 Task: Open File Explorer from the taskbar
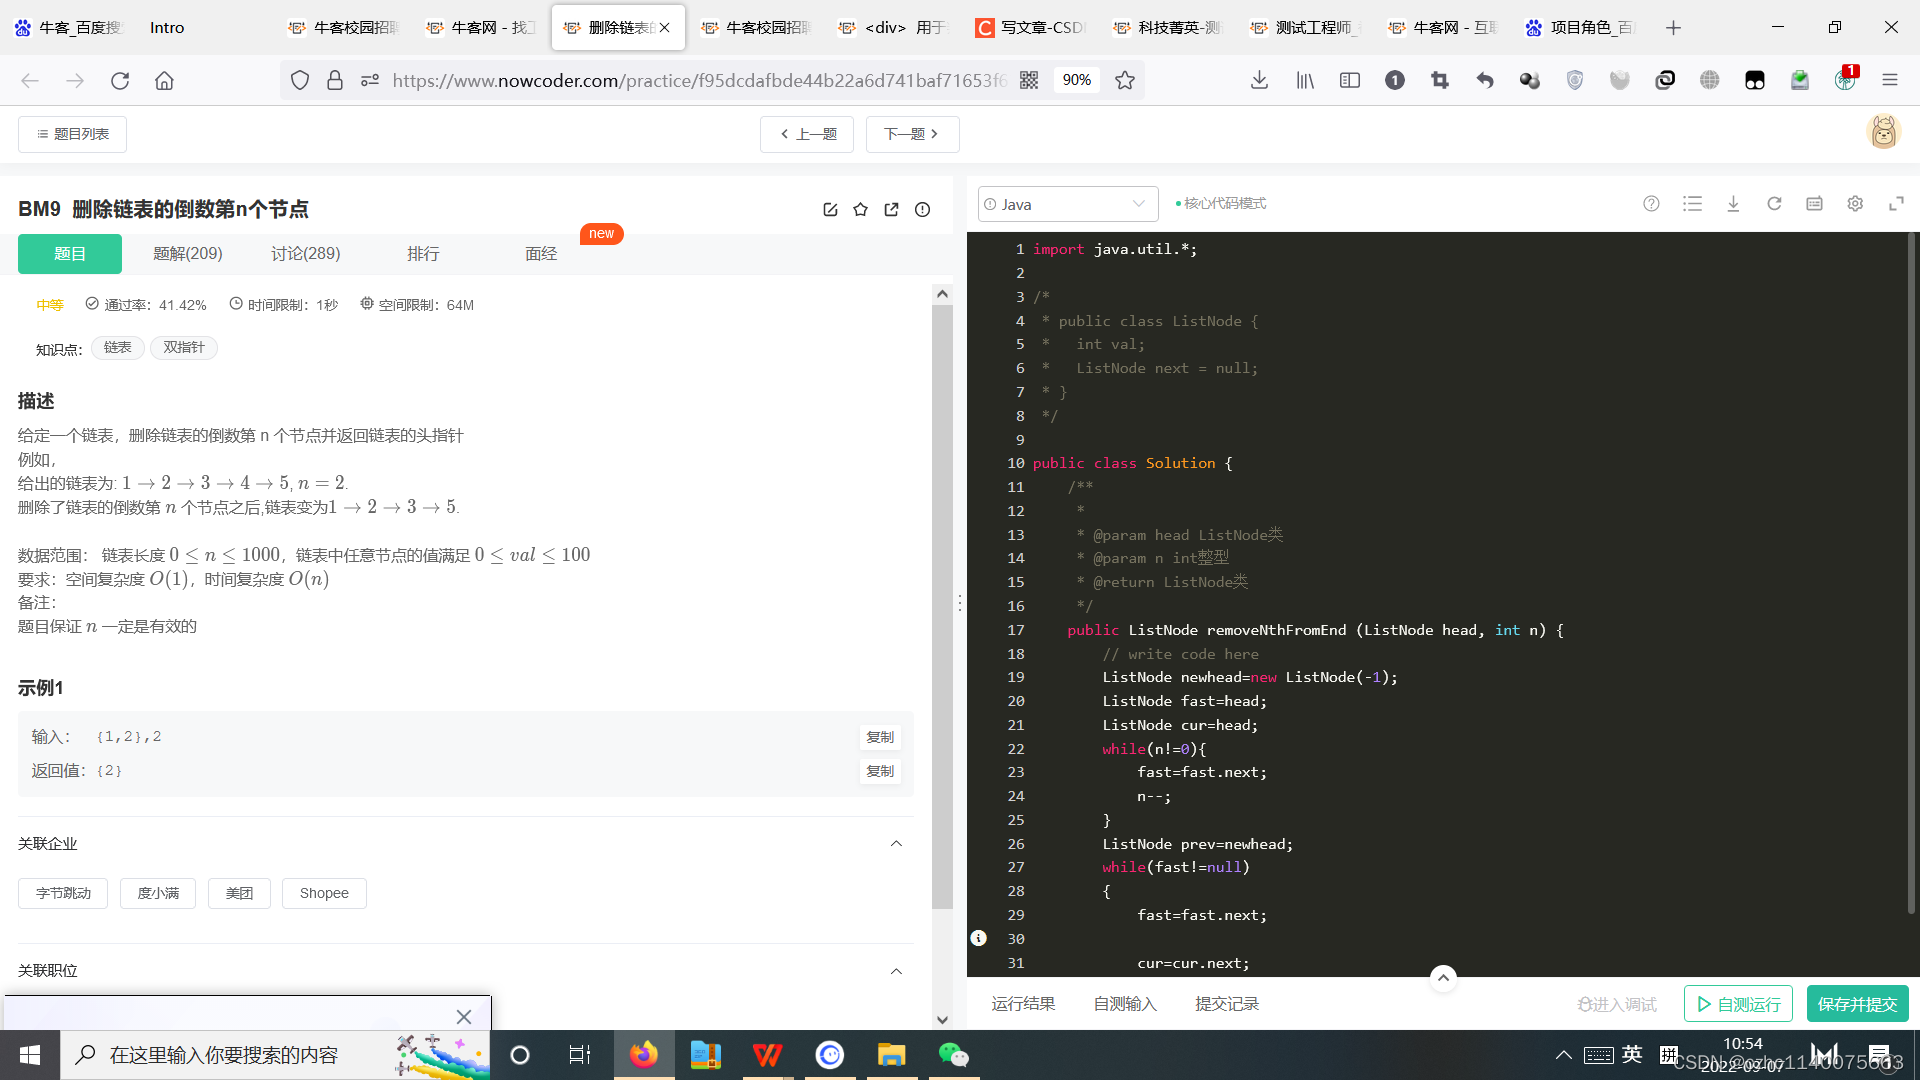(x=891, y=1055)
